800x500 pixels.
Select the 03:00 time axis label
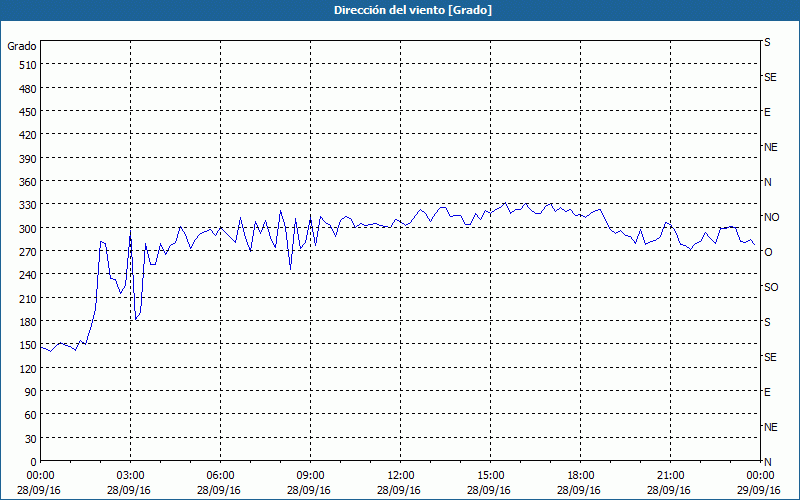(x=131, y=476)
